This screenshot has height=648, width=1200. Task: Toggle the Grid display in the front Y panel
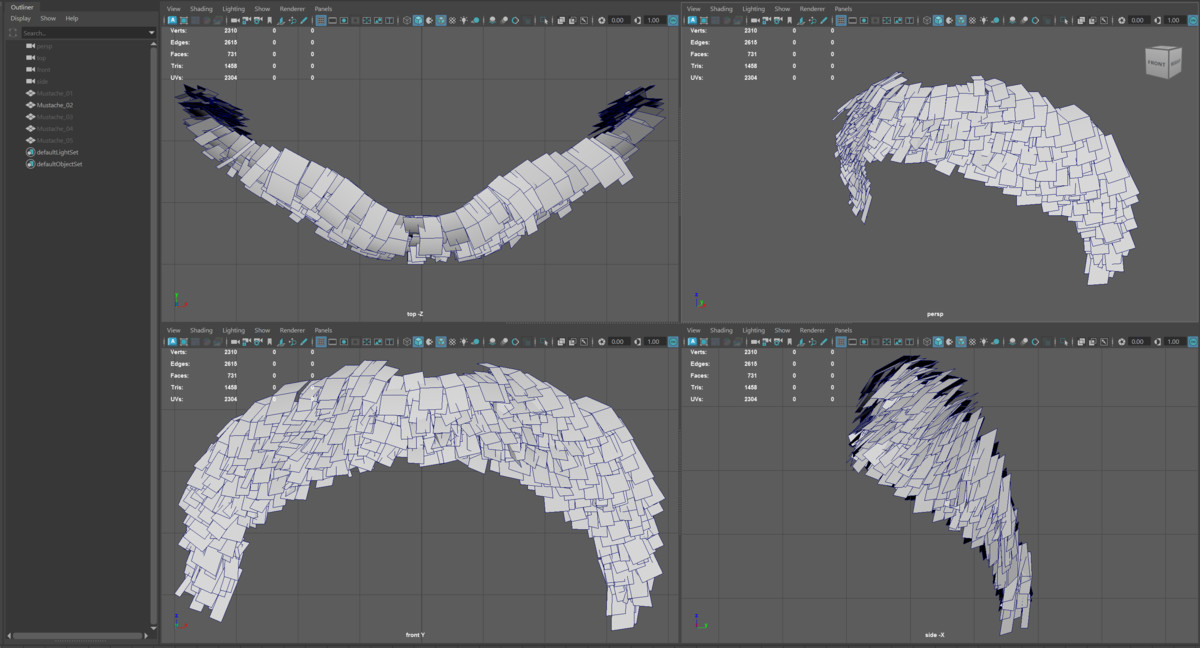321,341
